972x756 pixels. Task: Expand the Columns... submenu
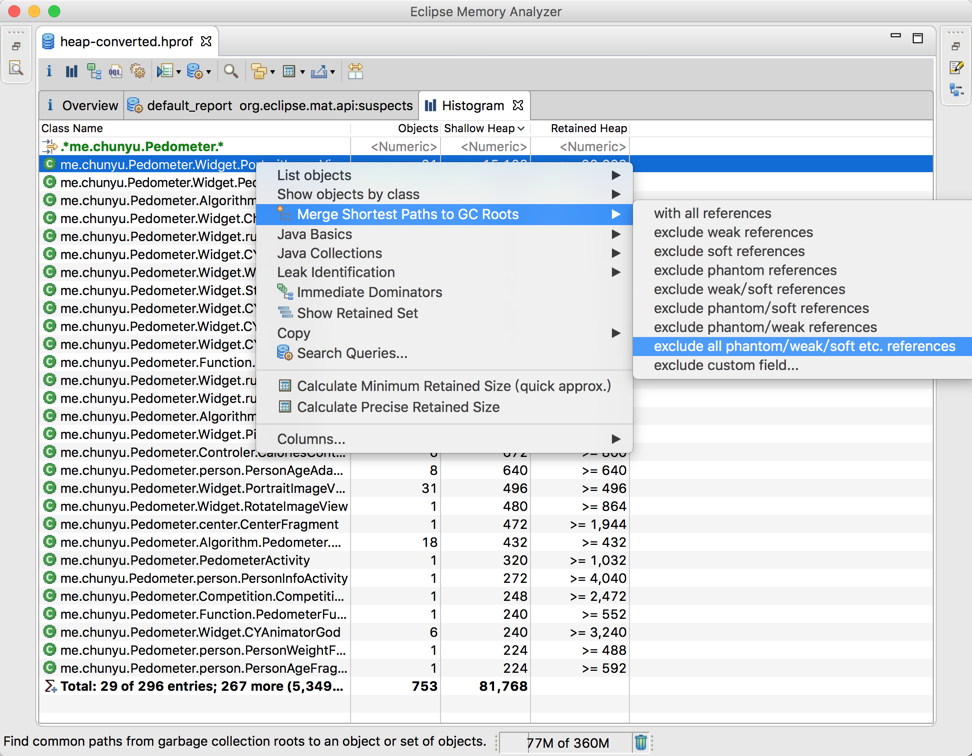tap(444, 439)
